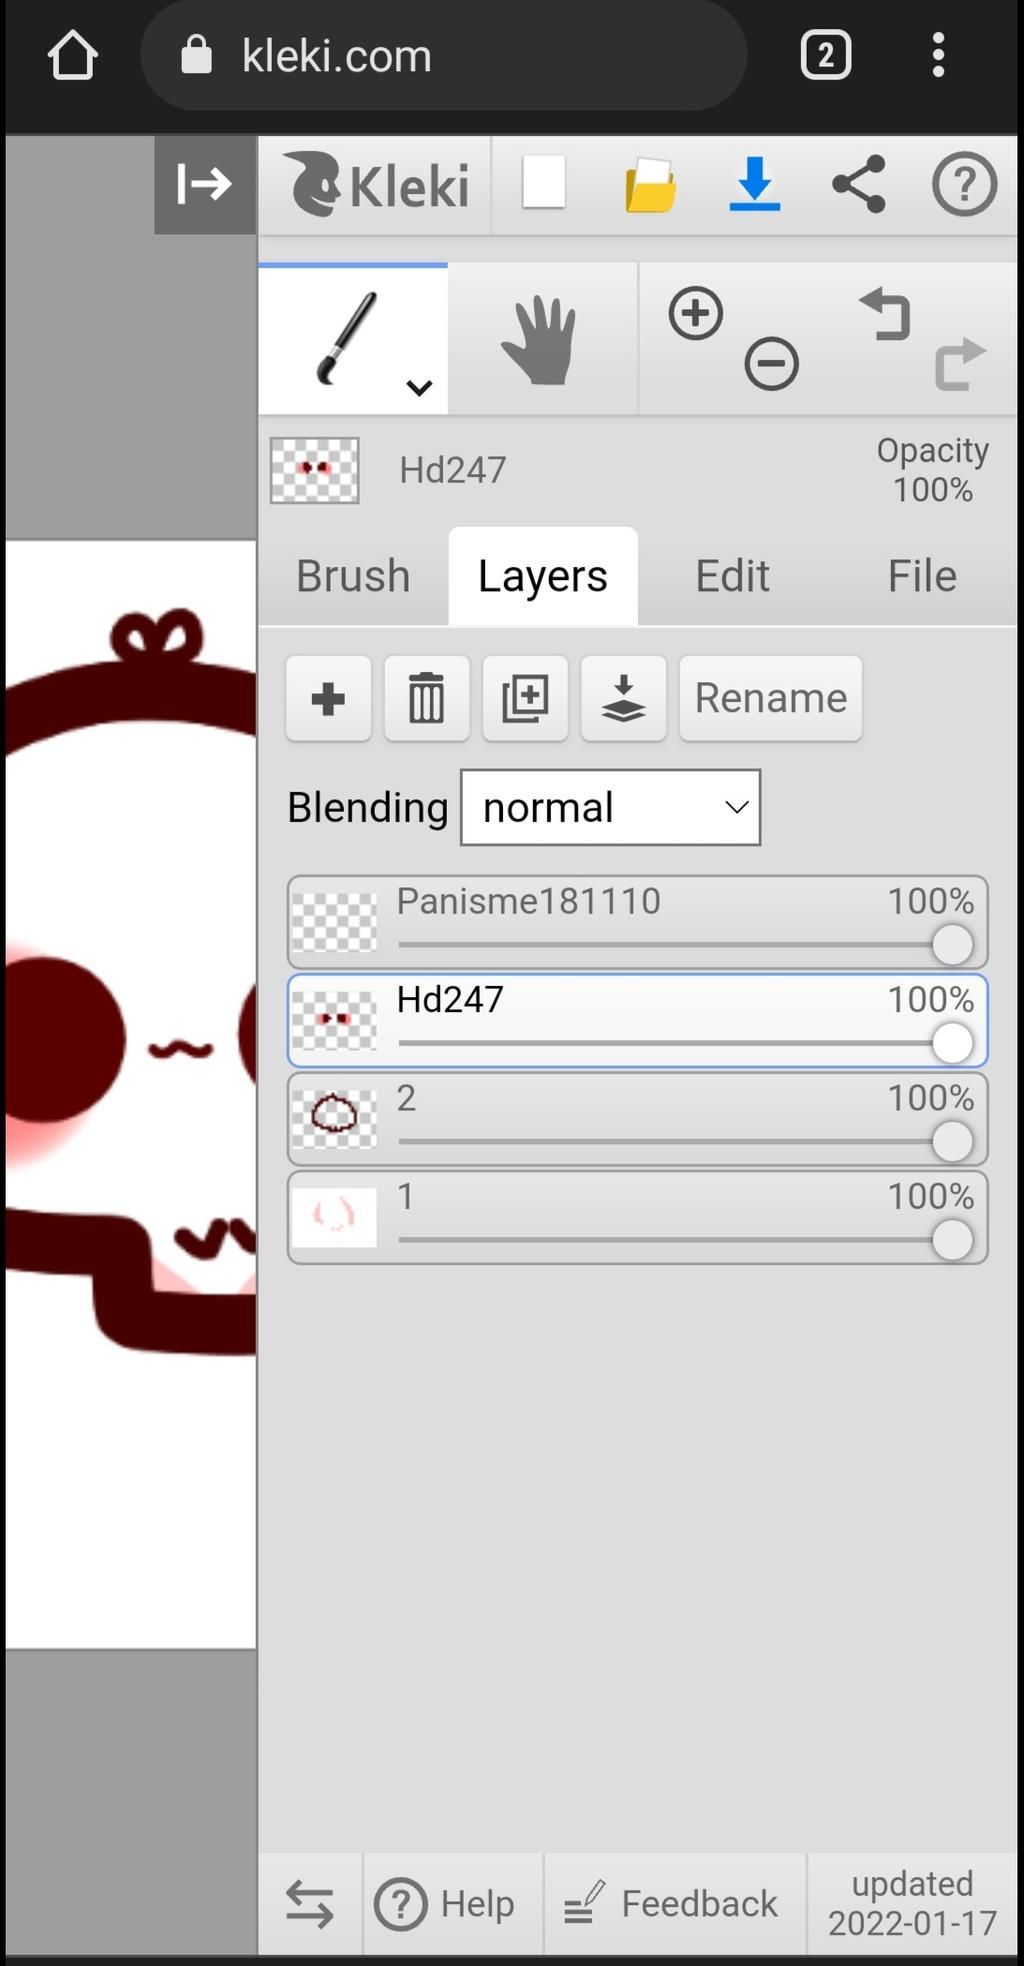Add a new layer with plus button
1024x1966 pixels.
(x=328, y=698)
